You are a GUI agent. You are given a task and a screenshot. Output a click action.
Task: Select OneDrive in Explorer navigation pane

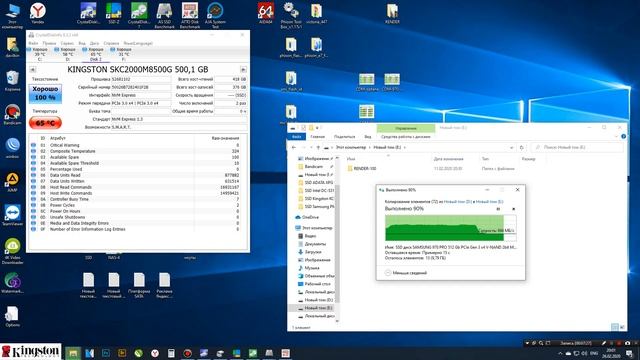click(307, 217)
